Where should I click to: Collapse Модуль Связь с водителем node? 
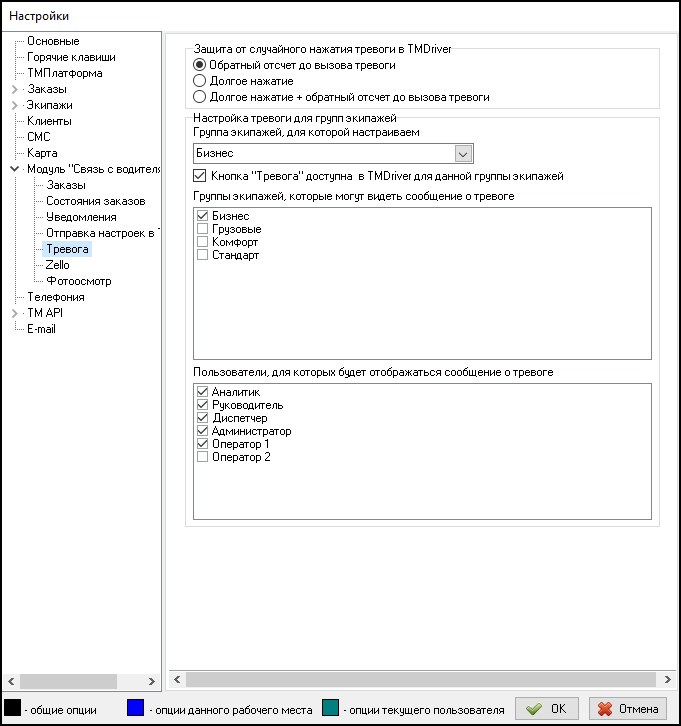[14, 169]
